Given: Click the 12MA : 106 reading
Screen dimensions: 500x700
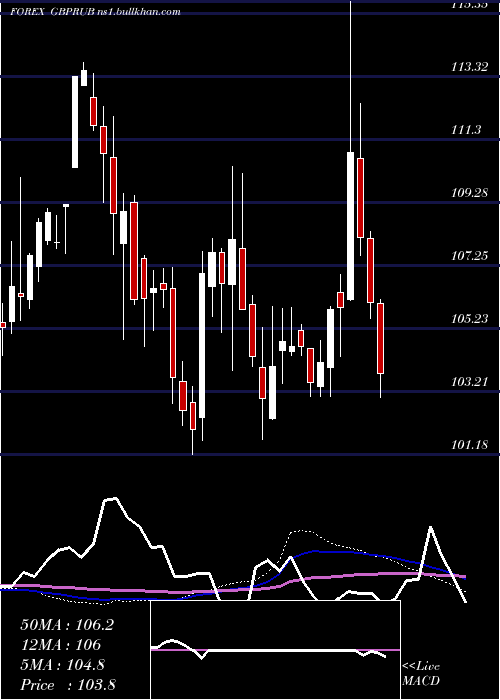Looking at the screenshot, I should click(60, 645).
